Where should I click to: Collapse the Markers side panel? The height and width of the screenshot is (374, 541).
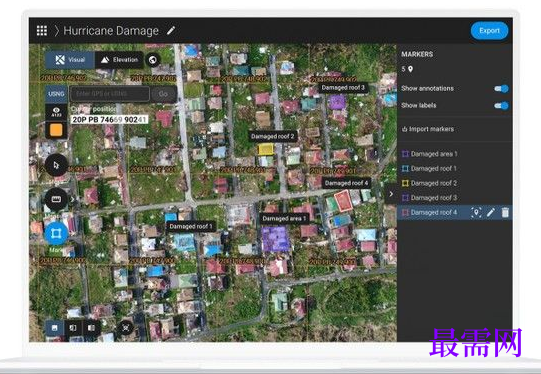391,194
